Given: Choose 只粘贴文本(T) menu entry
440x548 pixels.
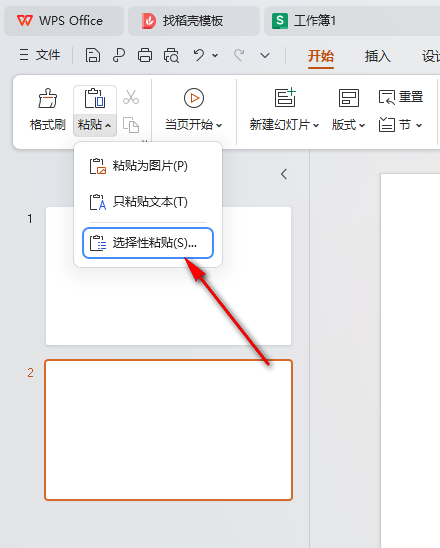Looking at the screenshot, I should pos(148,202).
